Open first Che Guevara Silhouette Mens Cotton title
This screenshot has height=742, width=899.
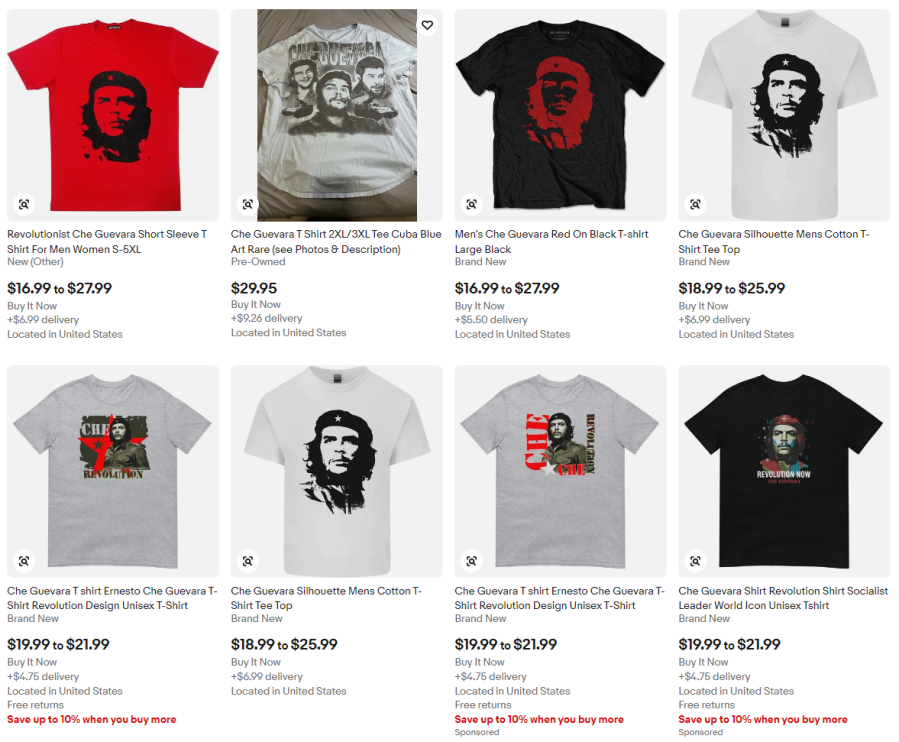click(x=774, y=241)
